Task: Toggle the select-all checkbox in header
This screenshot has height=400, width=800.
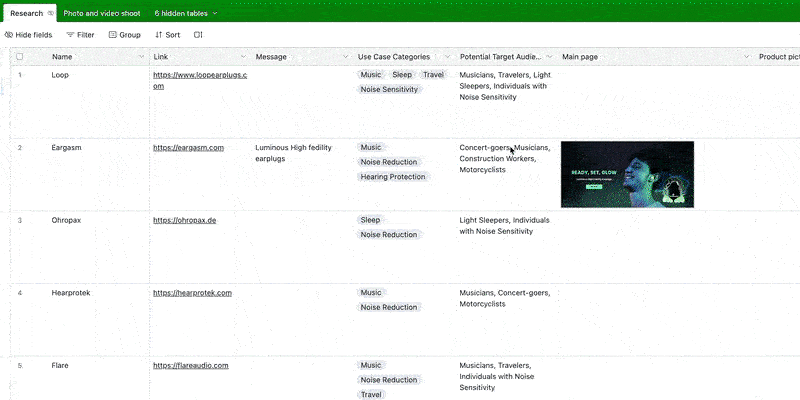Action: pyautogui.click(x=19, y=57)
